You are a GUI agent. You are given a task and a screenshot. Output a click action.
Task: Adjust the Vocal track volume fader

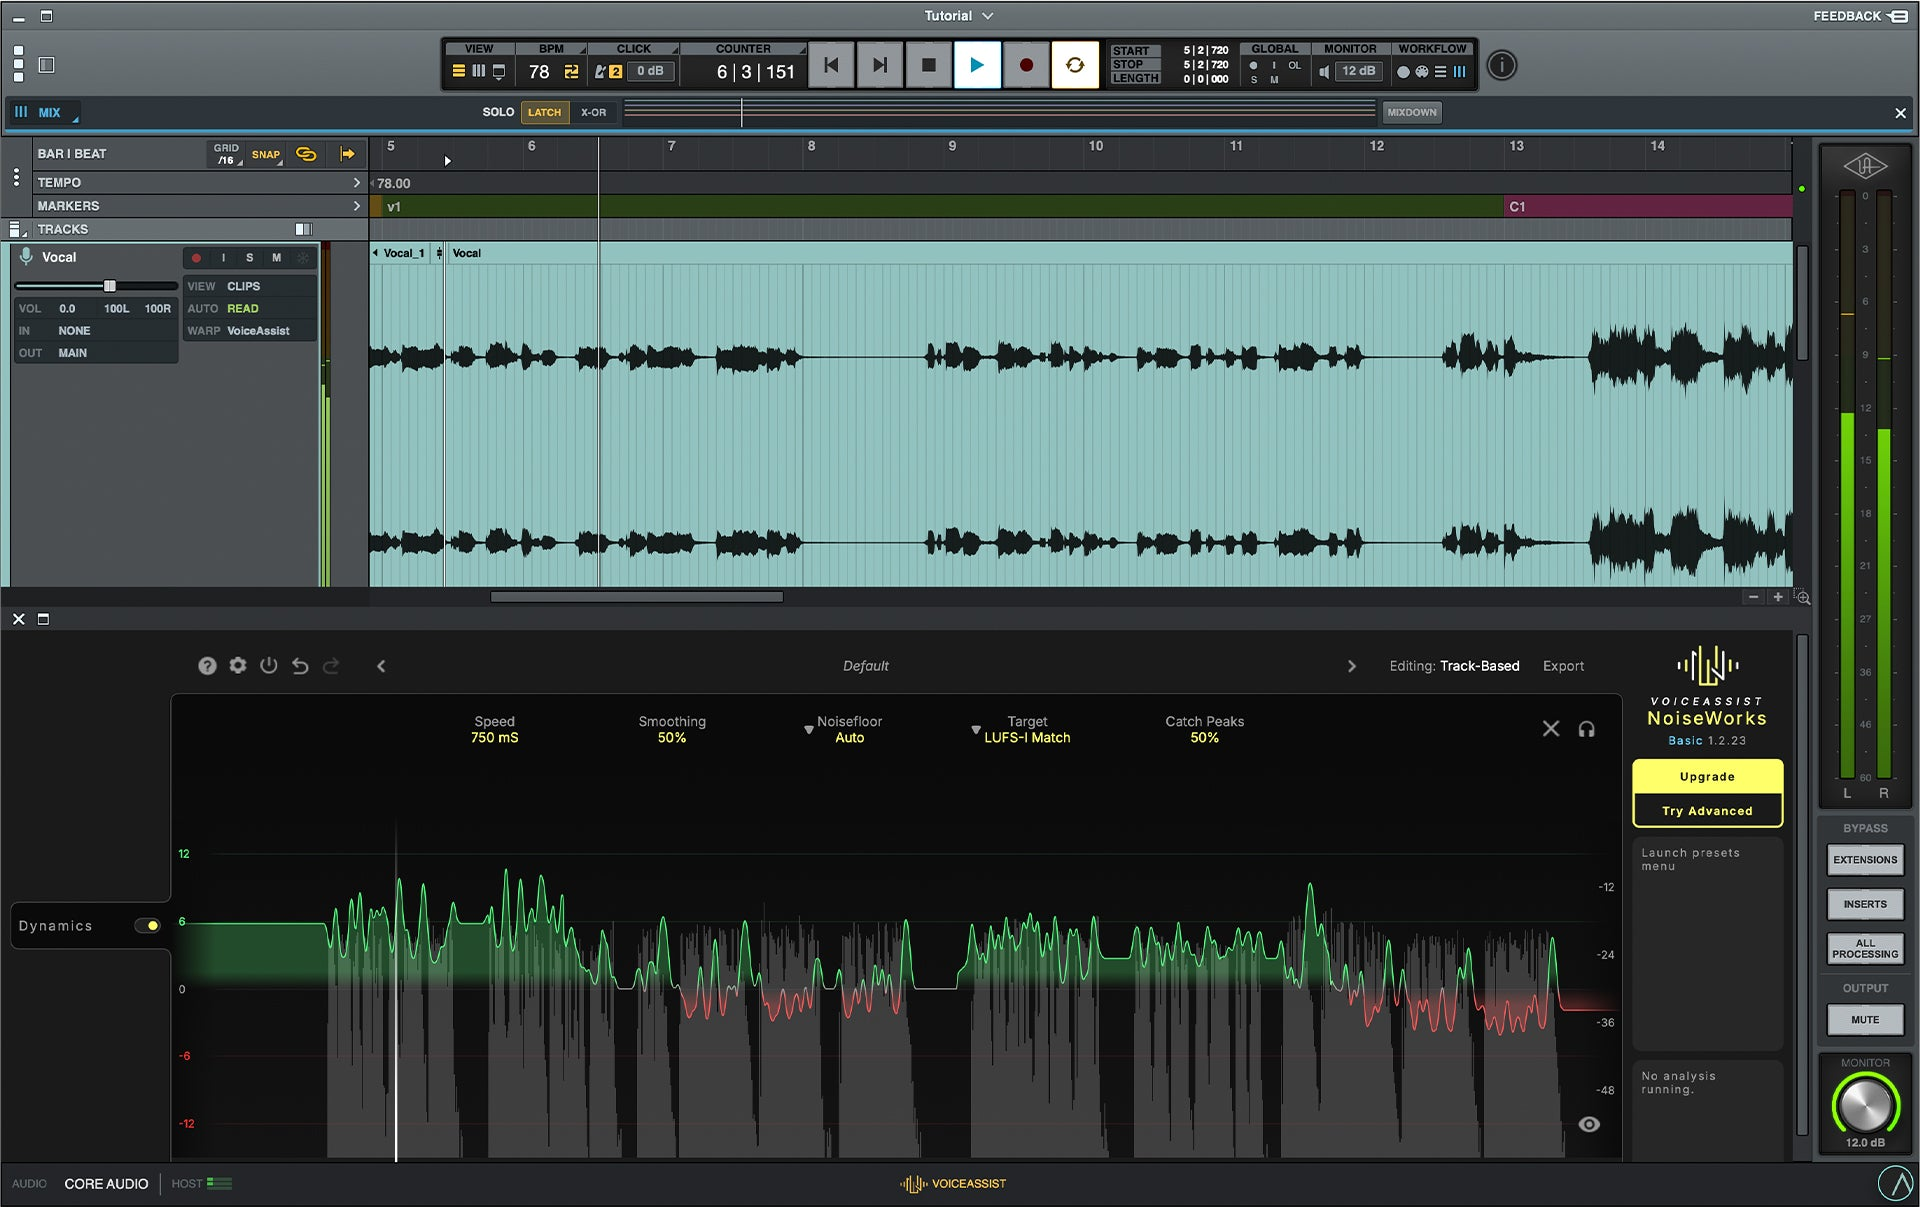tap(110, 286)
